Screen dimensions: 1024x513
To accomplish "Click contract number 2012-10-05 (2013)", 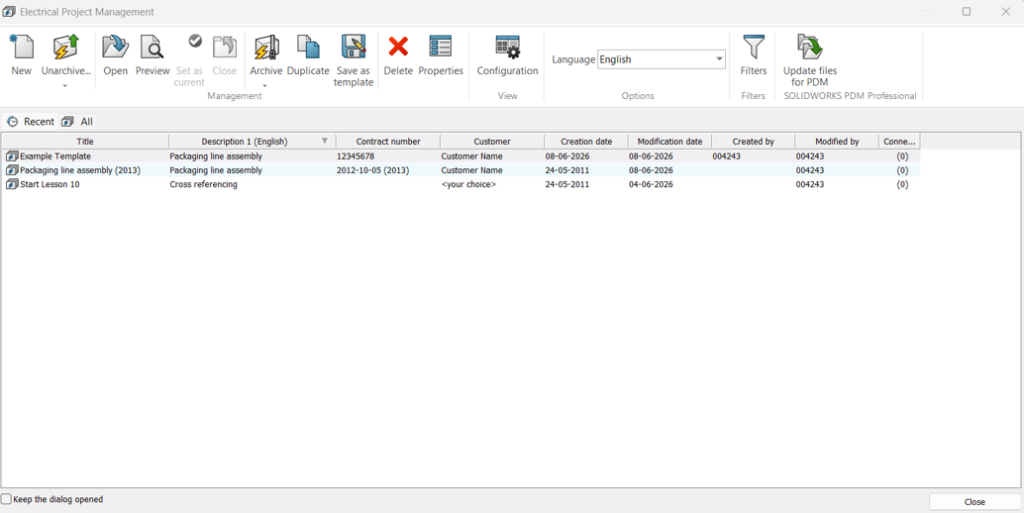I will (x=372, y=170).
